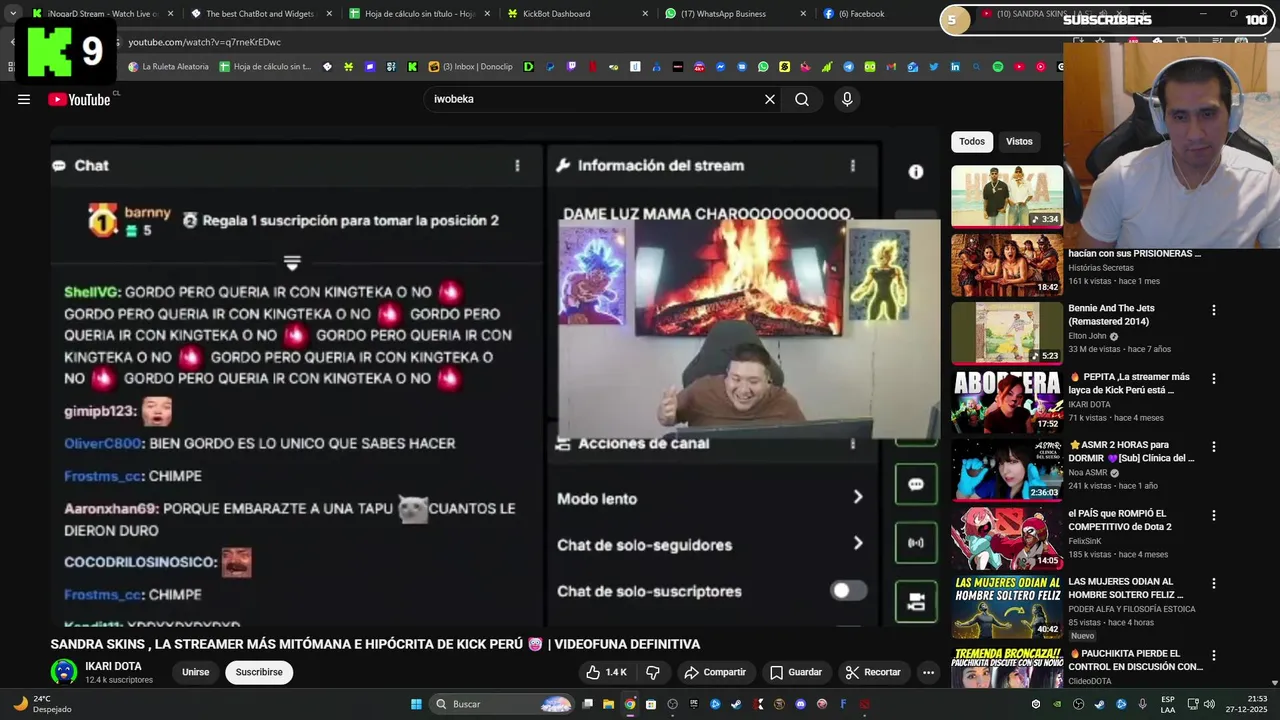Open the 2:36:03 ASMR thumbnail
1280x720 pixels.
tap(1007, 469)
